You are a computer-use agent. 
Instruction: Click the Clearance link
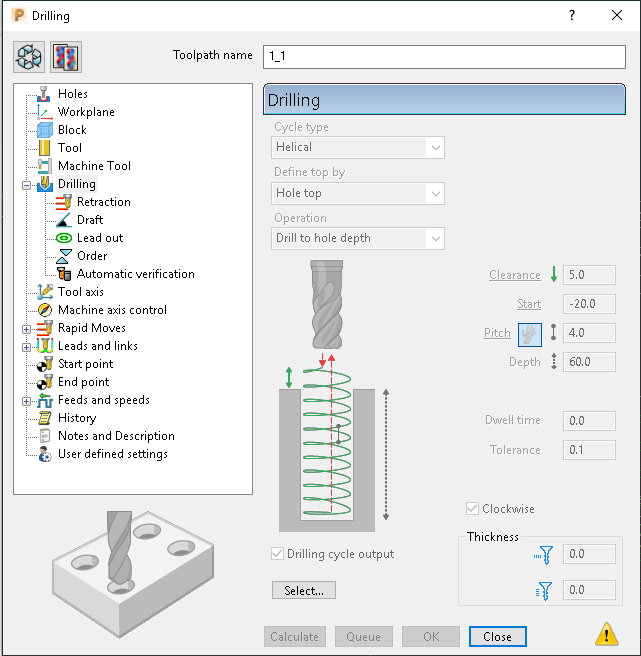(515, 275)
